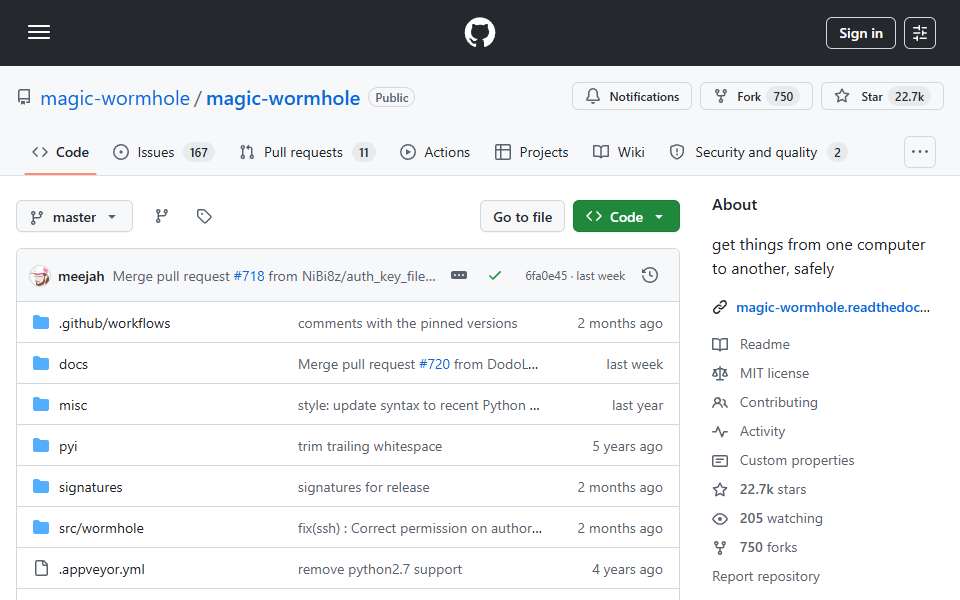Screen dimensions: 960x600
Task: Open the Readme link
Action: pos(765,344)
